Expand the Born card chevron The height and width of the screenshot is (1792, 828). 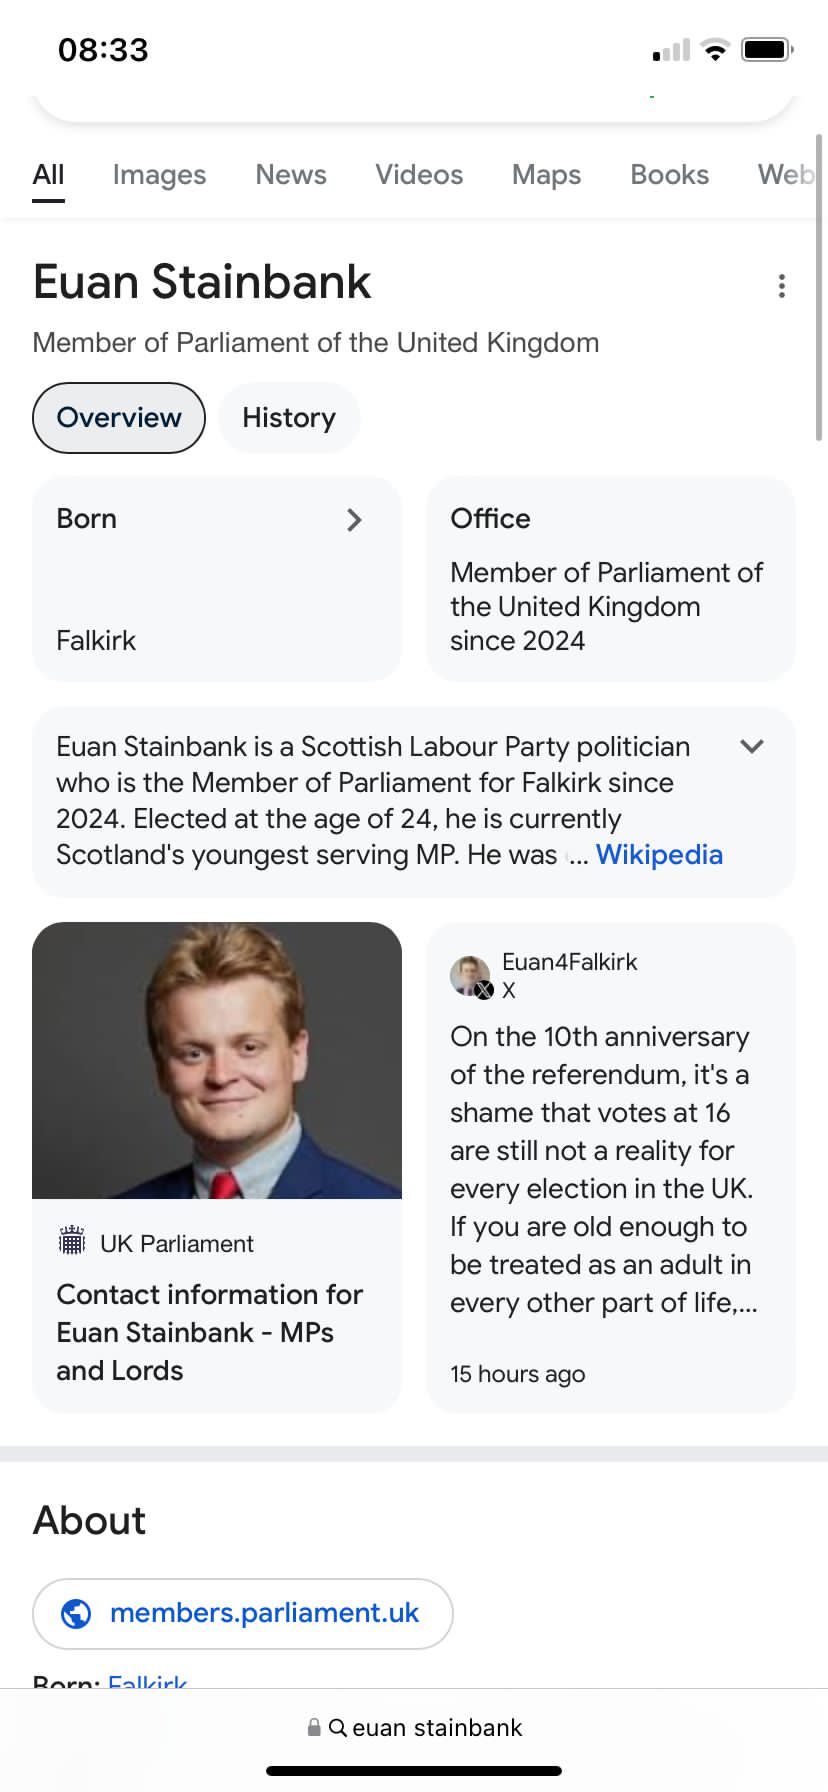coord(354,520)
